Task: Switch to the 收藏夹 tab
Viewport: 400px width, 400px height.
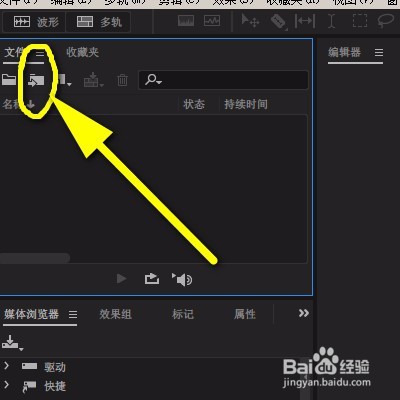Action: pos(82,52)
